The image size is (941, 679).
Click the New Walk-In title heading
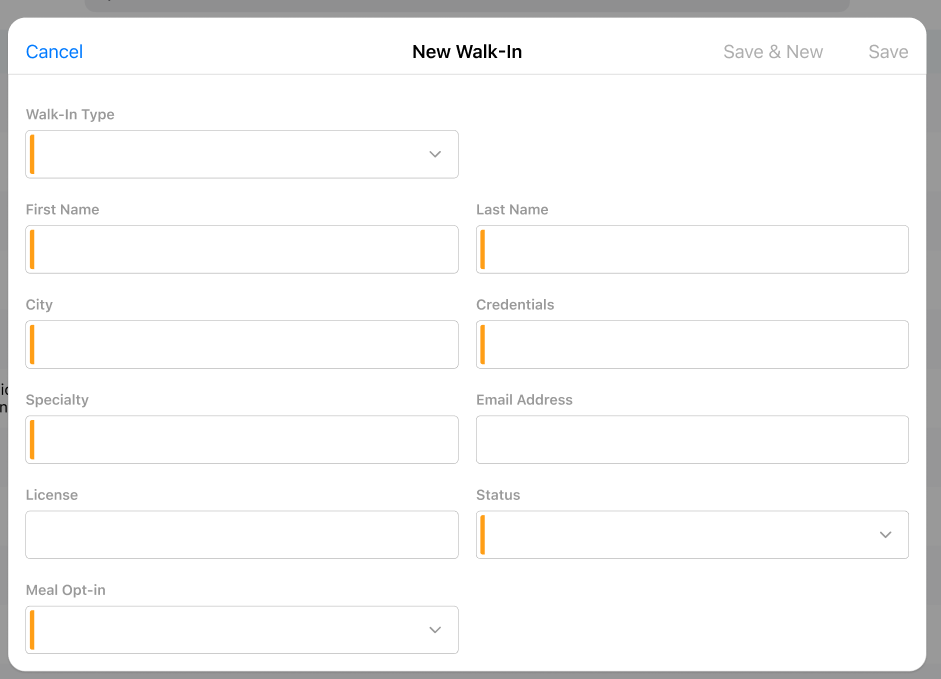pos(467,52)
